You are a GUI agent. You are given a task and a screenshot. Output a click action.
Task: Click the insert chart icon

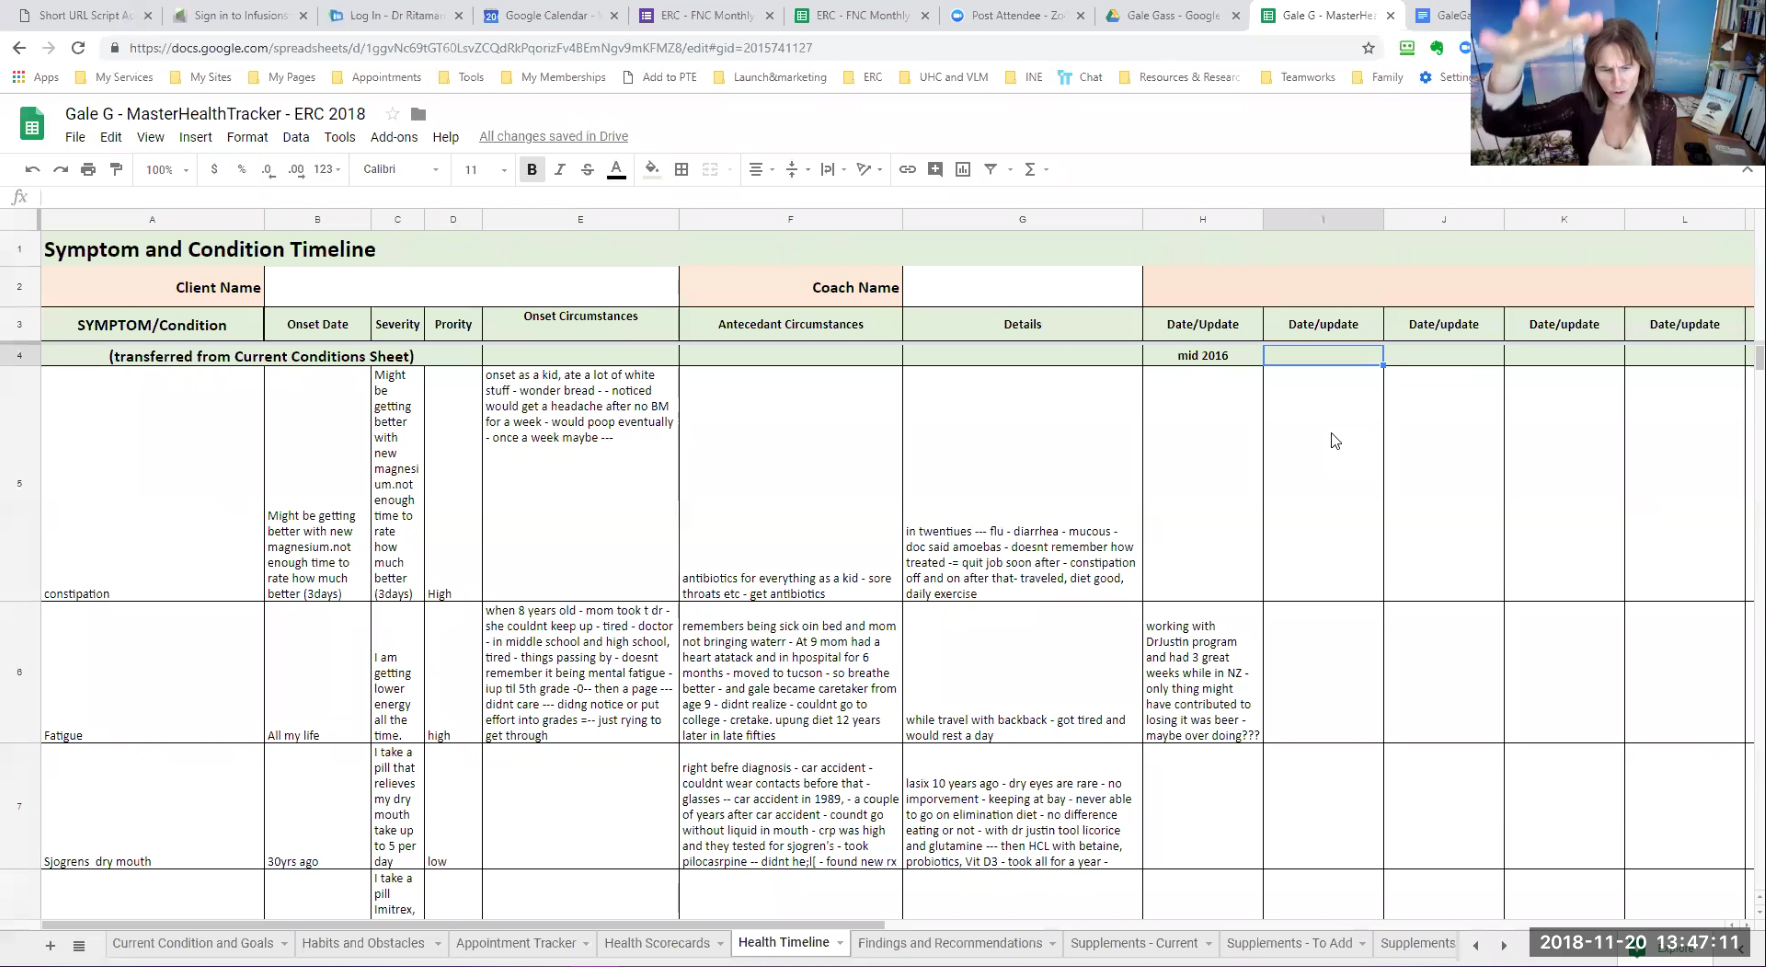(963, 170)
